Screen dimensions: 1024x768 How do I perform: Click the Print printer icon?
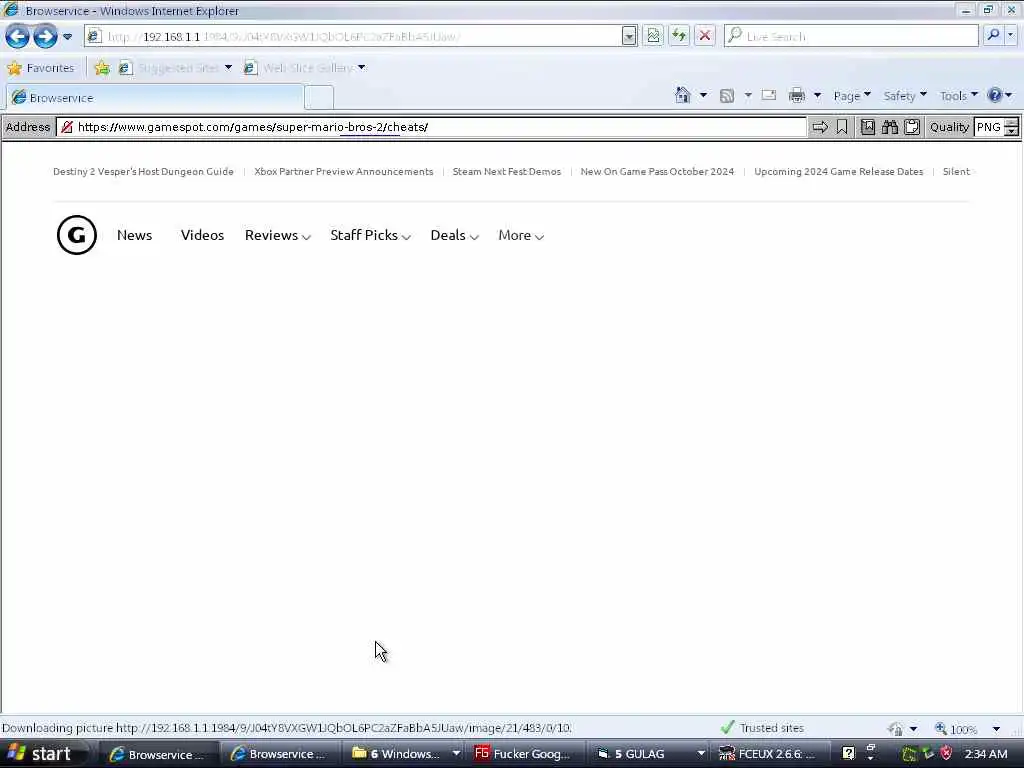(797, 96)
